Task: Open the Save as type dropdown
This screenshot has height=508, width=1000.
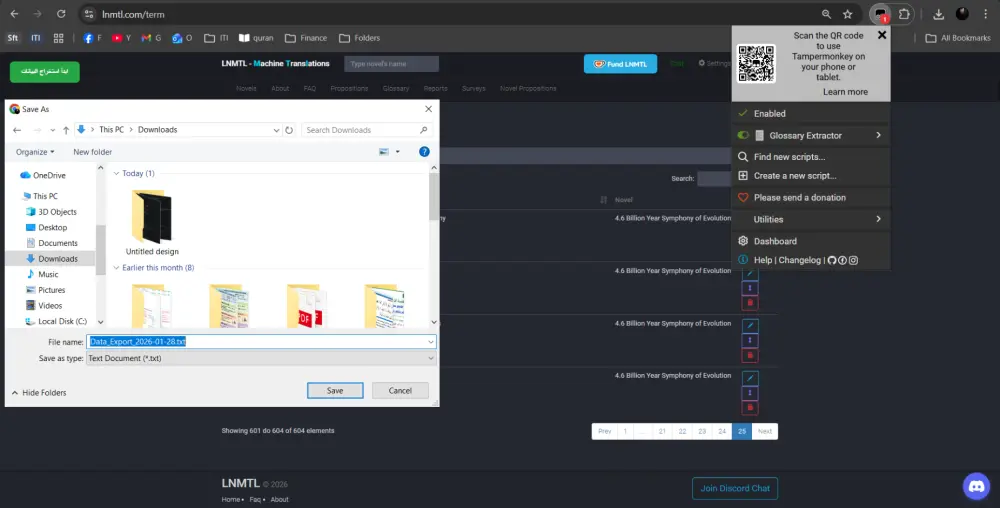Action: pyautogui.click(x=261, y=358)
